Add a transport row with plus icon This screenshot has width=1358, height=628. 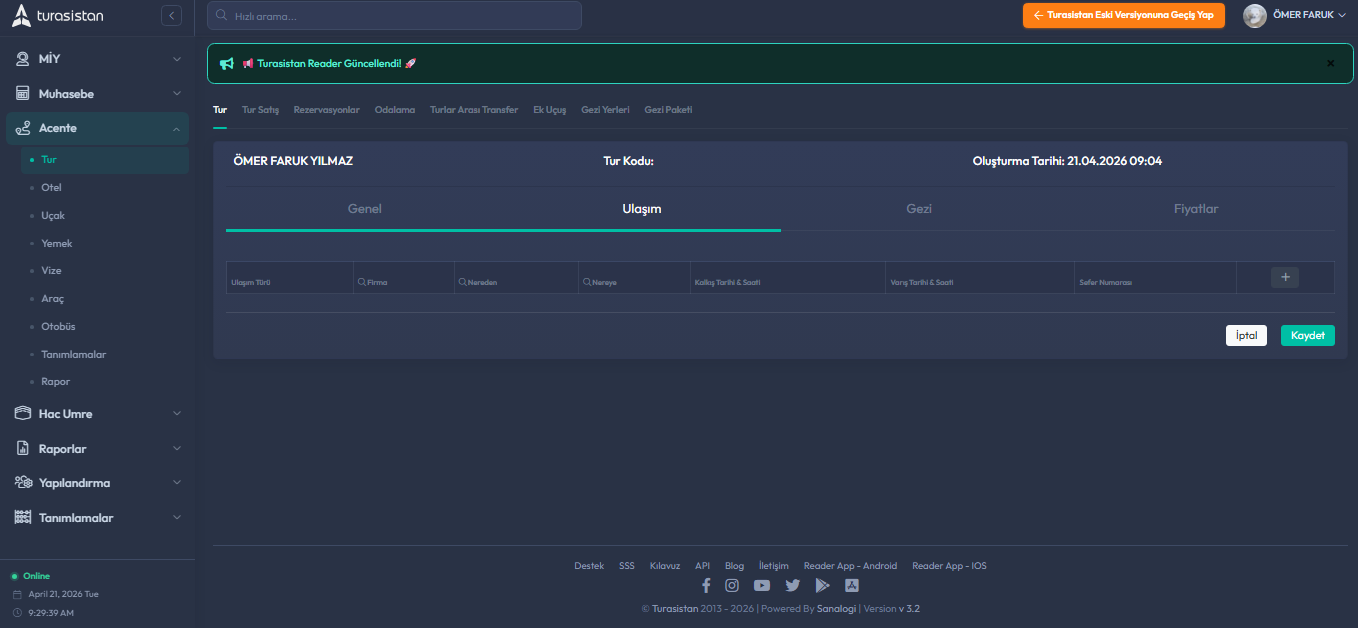tap(1285, 278)
